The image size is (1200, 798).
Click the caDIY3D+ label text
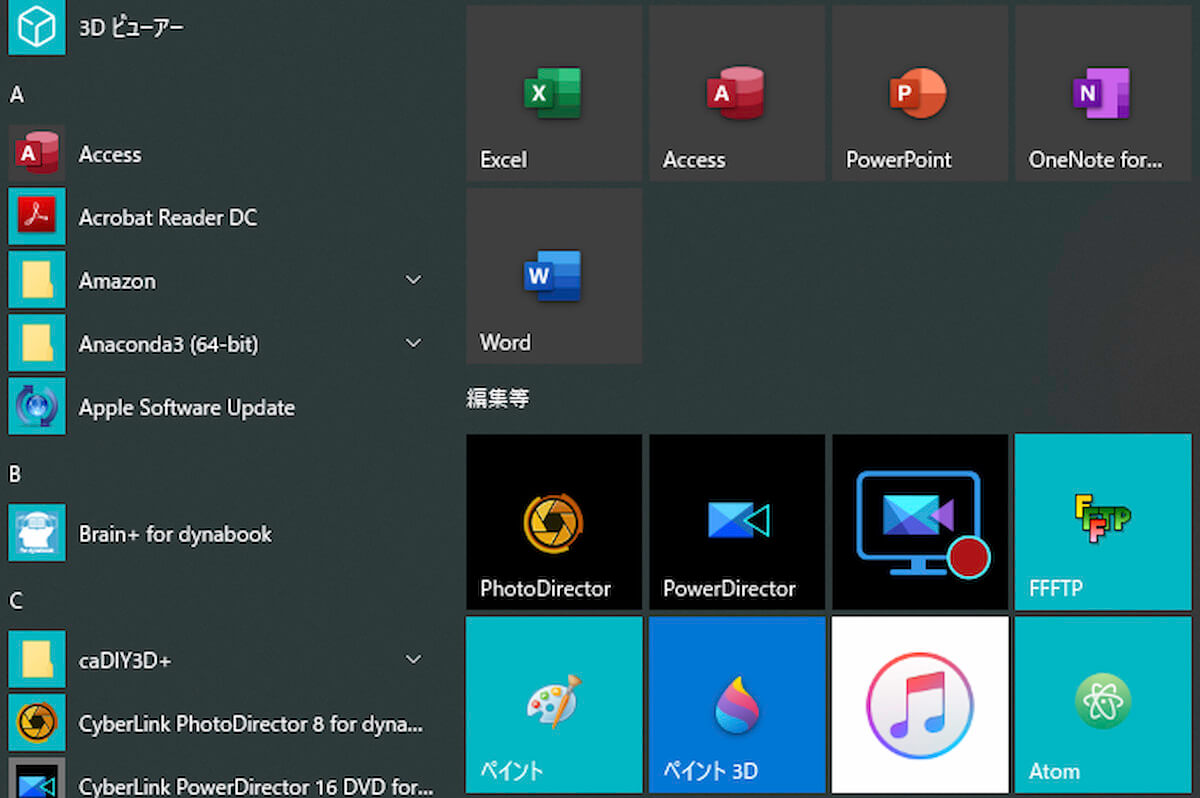124,660
